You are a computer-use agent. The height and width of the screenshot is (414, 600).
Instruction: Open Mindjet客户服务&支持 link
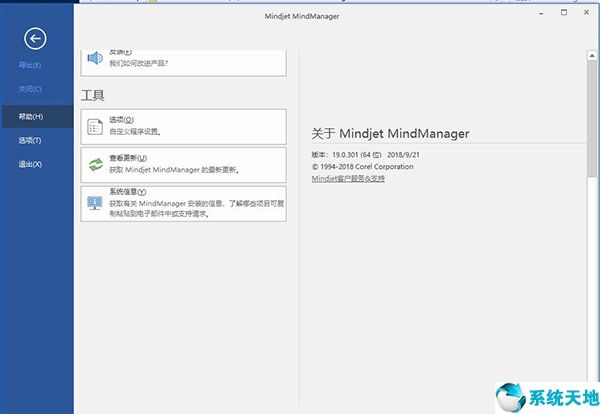tap(348, 178)
